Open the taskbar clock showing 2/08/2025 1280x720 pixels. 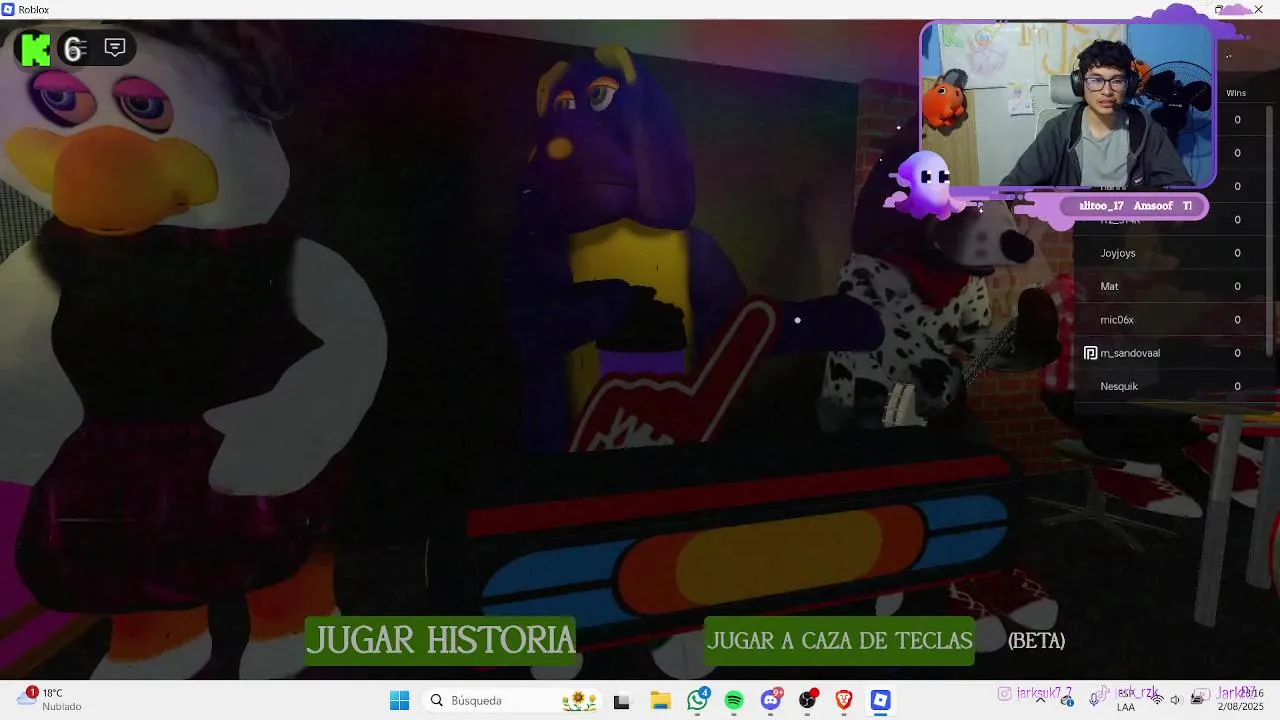click(x=1238, y=700)
